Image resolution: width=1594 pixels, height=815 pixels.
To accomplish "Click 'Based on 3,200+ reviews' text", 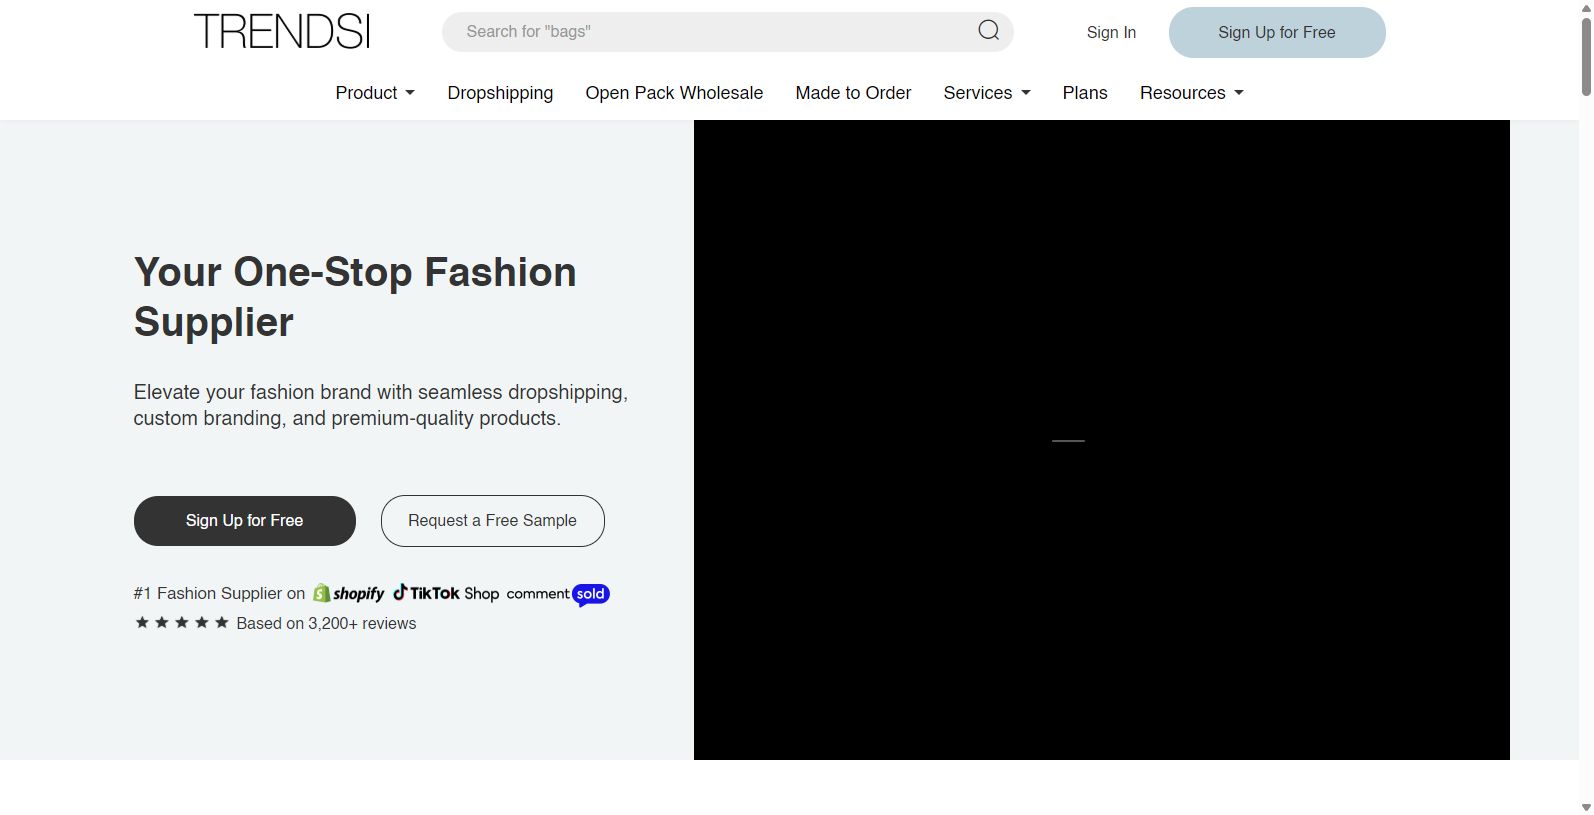I will click(326, 623).
